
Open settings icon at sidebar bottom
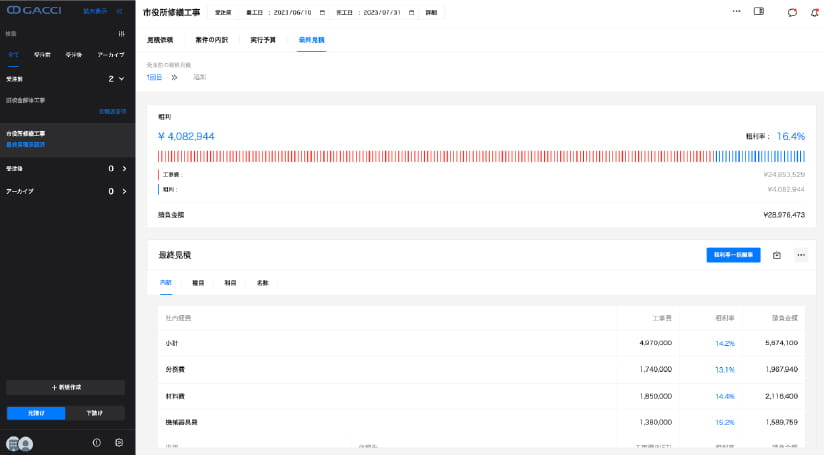(x=119, y=442)
